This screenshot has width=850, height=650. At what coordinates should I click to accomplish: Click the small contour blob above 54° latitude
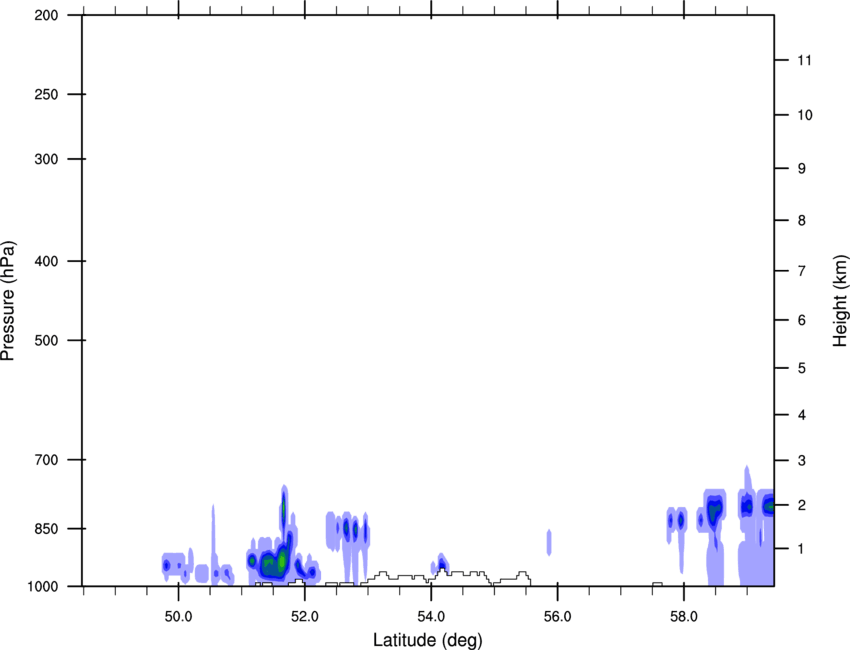click(441, 564)
